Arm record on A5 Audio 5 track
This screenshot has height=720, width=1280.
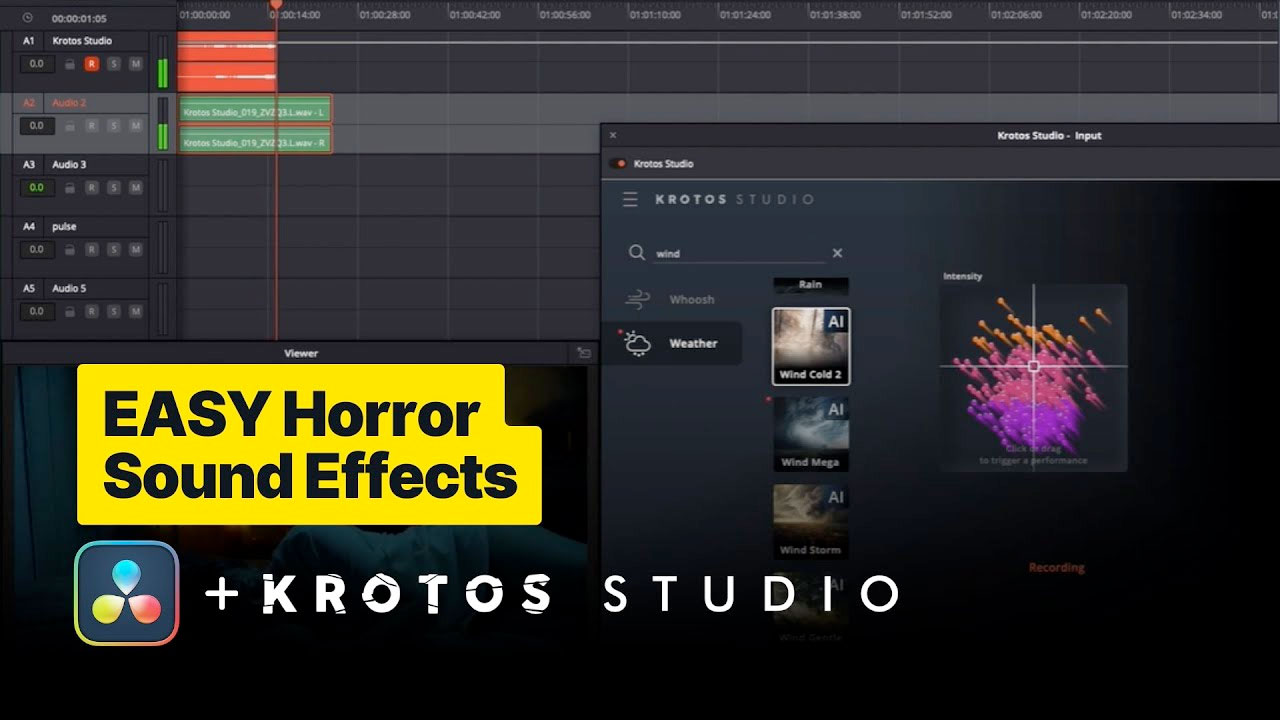point(92,312)
